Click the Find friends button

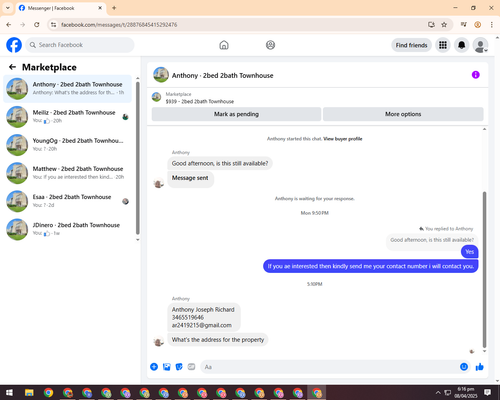411,45
